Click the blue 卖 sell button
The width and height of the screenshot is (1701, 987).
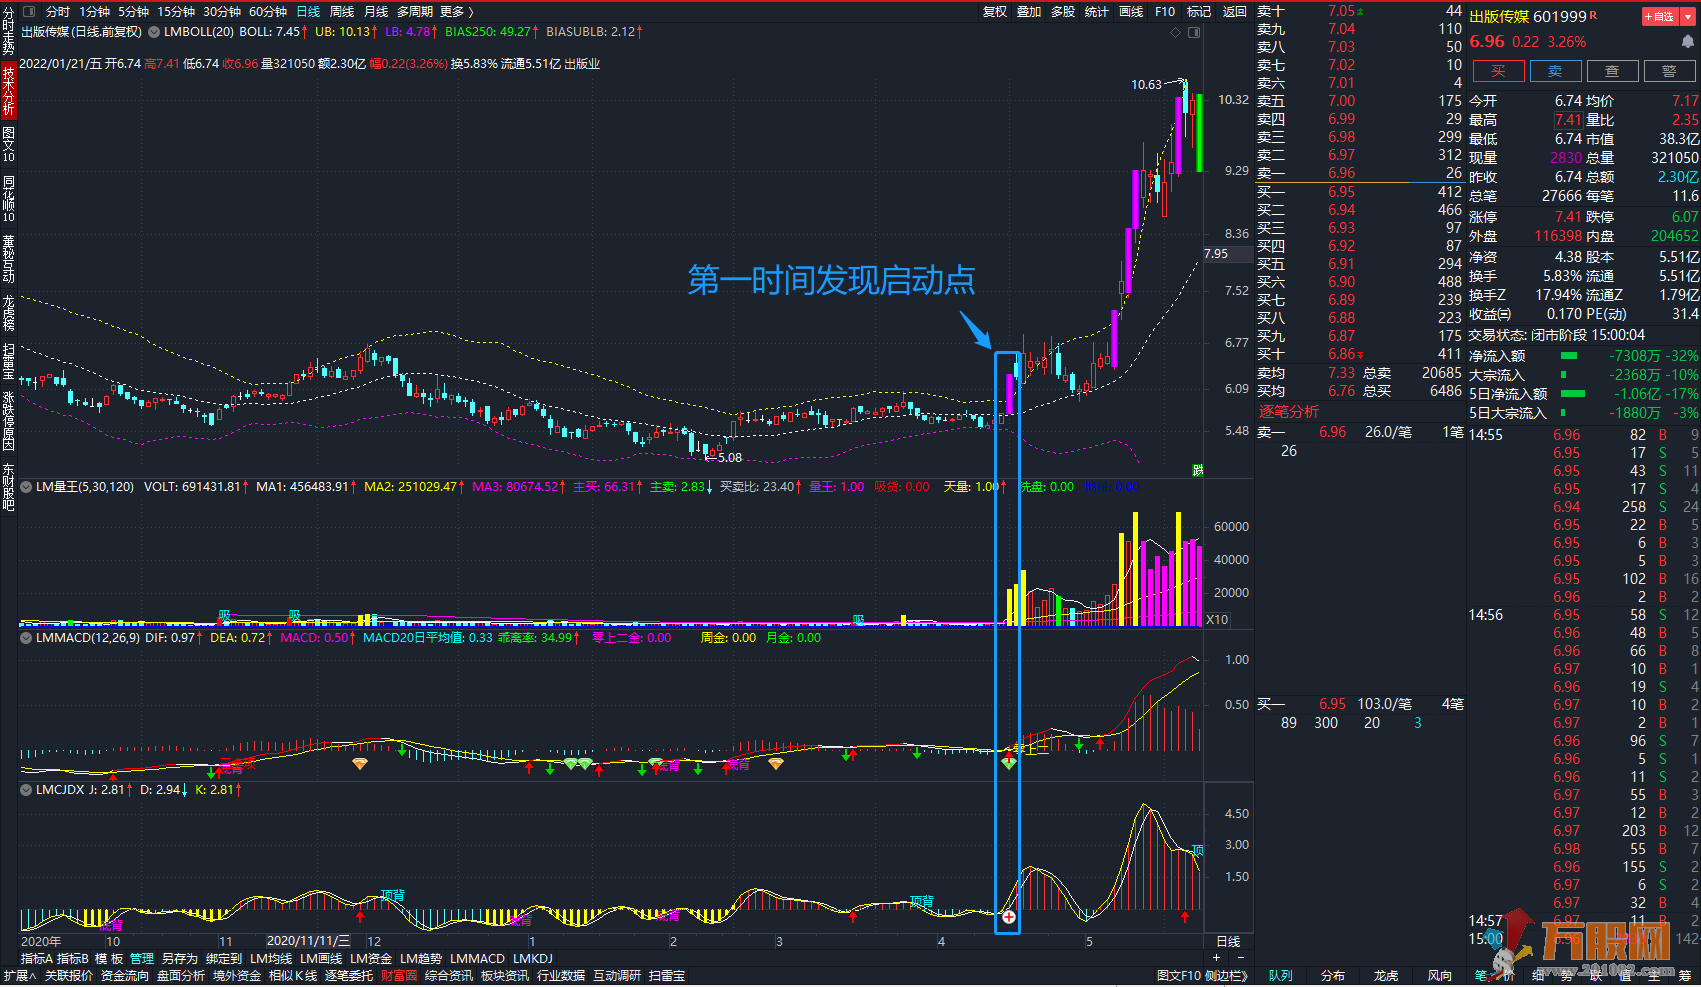1555,71
